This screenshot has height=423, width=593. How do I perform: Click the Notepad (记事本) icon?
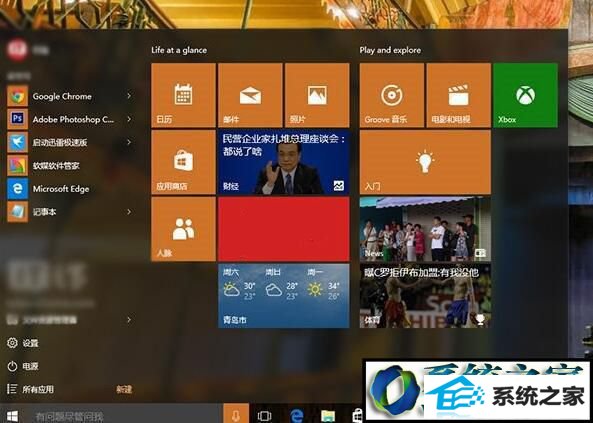click(x=17, y=212)
